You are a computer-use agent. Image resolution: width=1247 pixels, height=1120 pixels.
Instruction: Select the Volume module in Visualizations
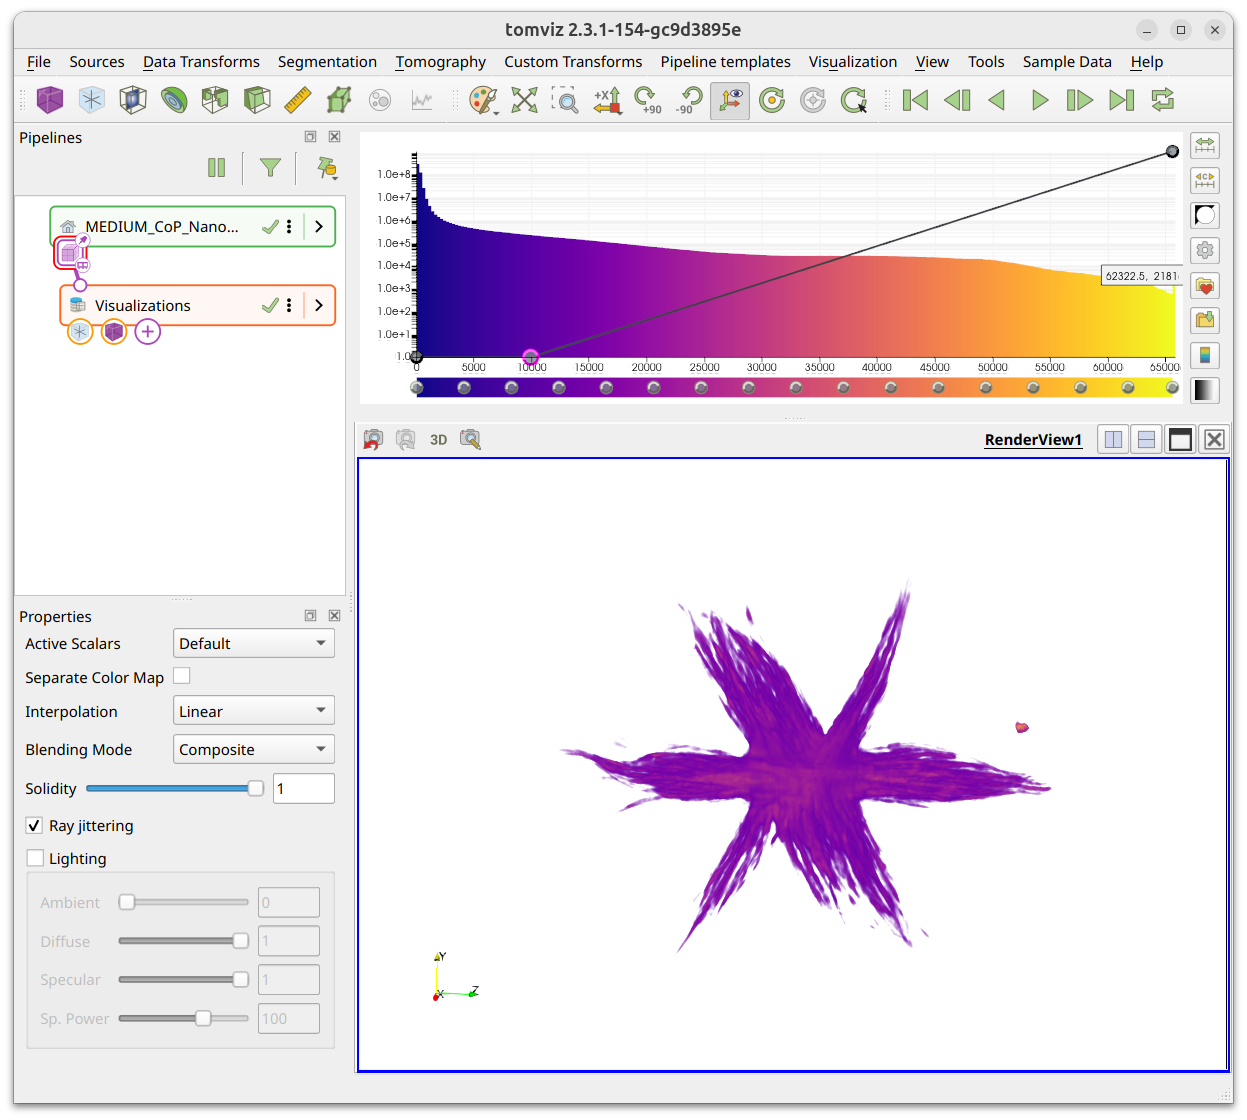(x=114, y=332)
